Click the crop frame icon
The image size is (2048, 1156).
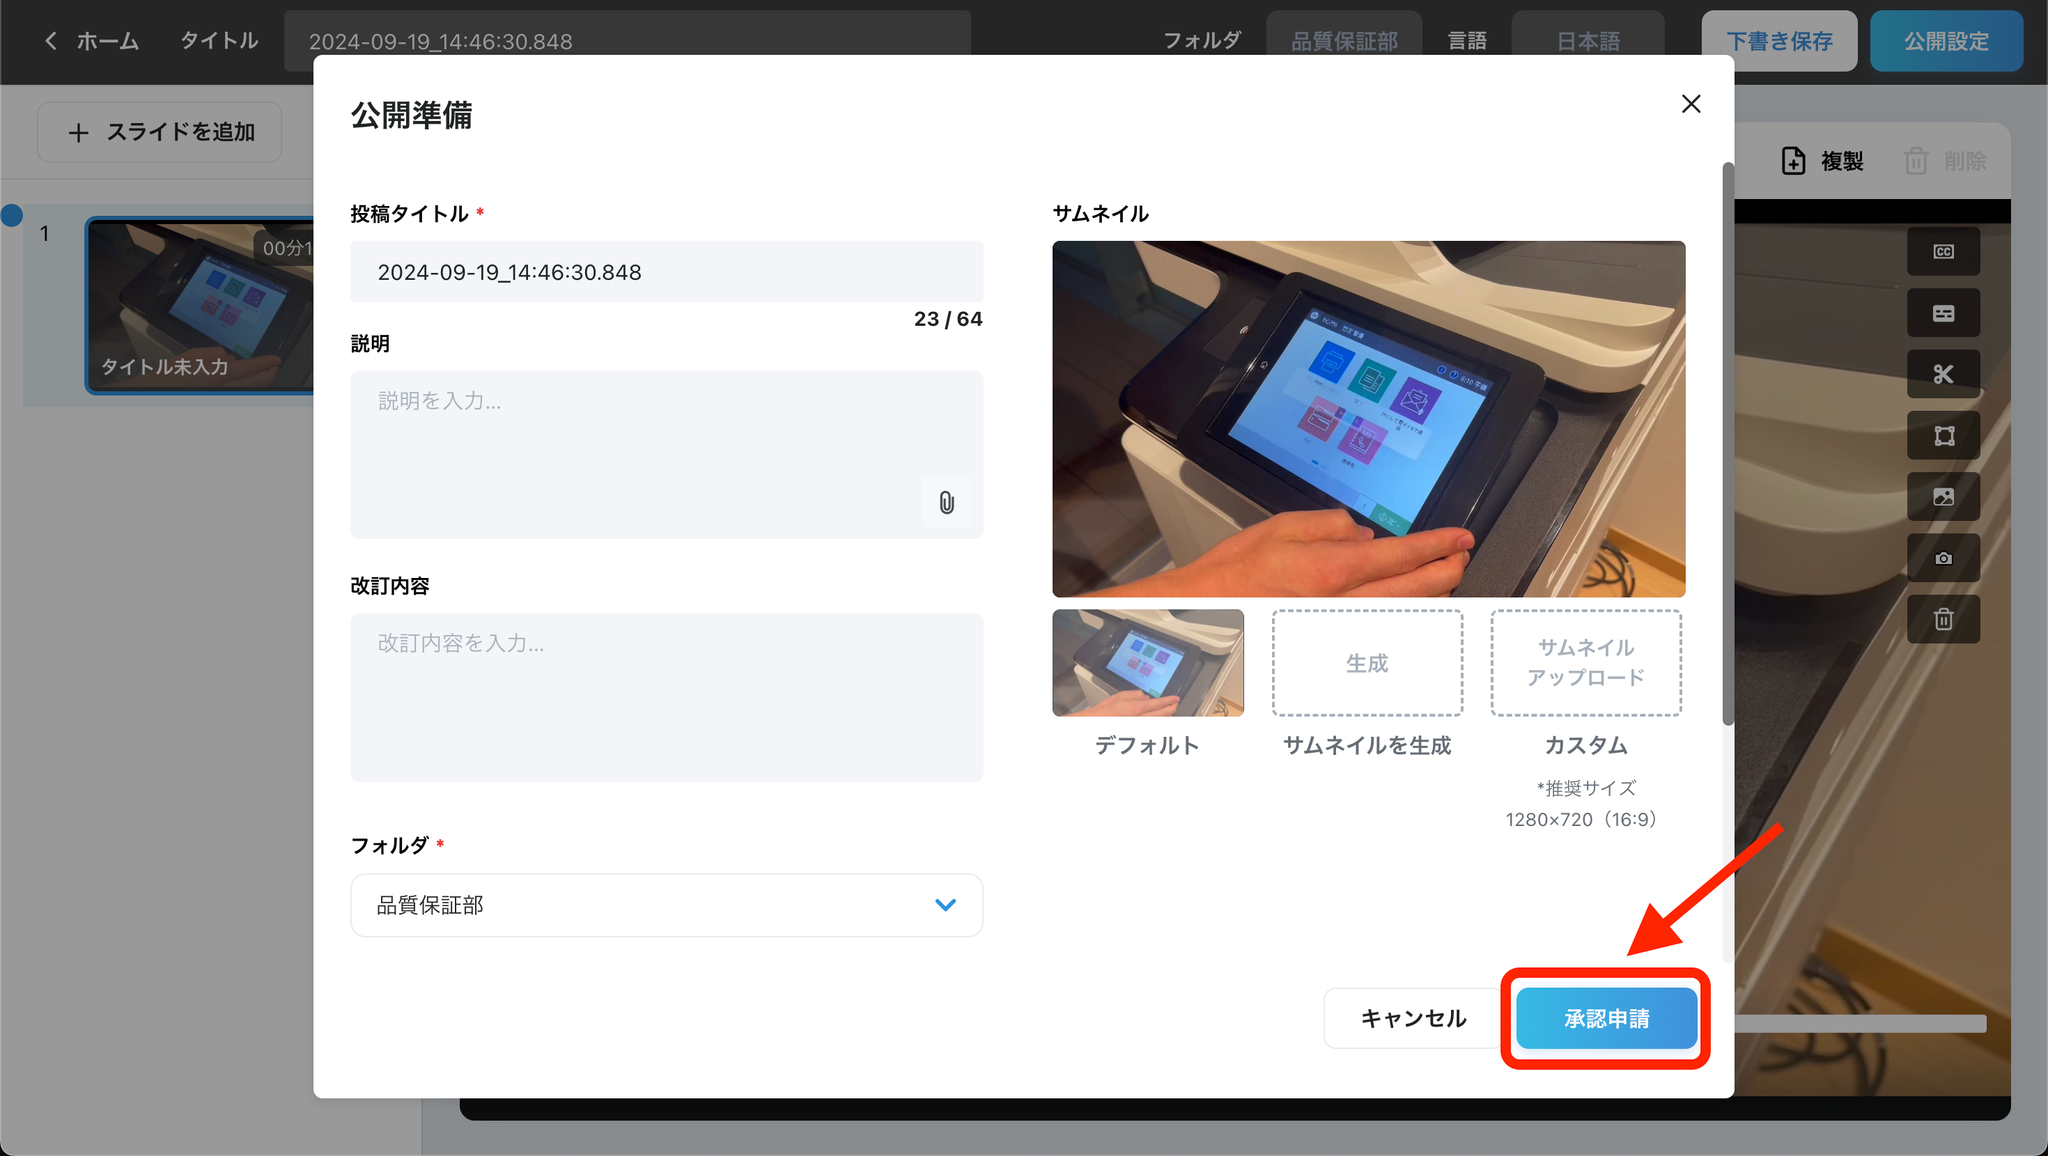1943,436
